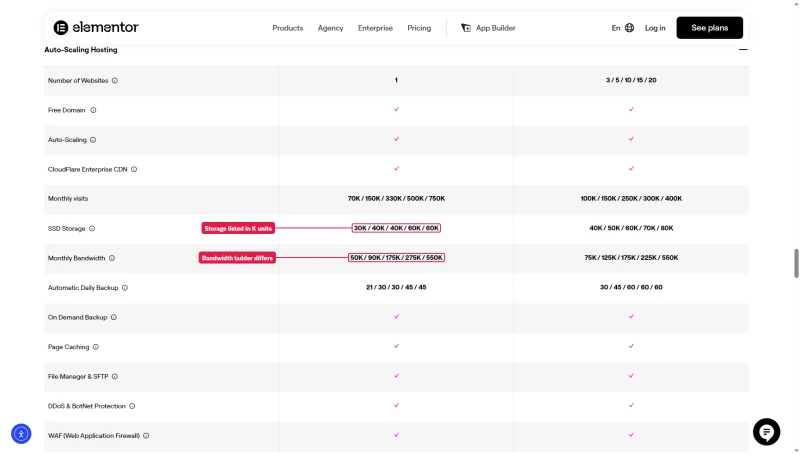The height and width of the screenshot is (455, 800).
Task: Click the globe language icon
Action: (630, 28)
